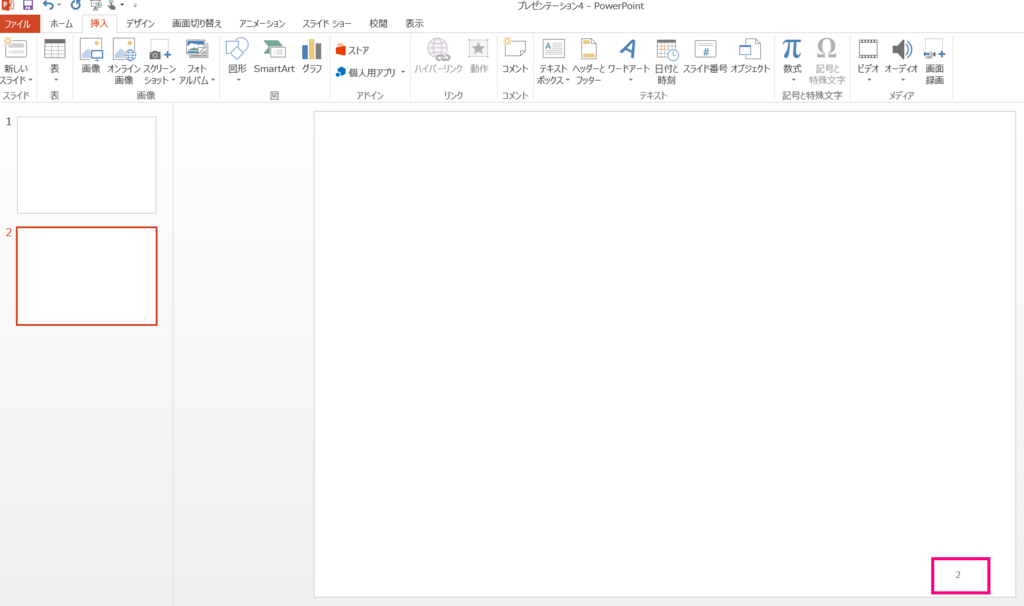
Task: Switch to the Design (デザイン) tab
Action: click(x=140, y=24)
